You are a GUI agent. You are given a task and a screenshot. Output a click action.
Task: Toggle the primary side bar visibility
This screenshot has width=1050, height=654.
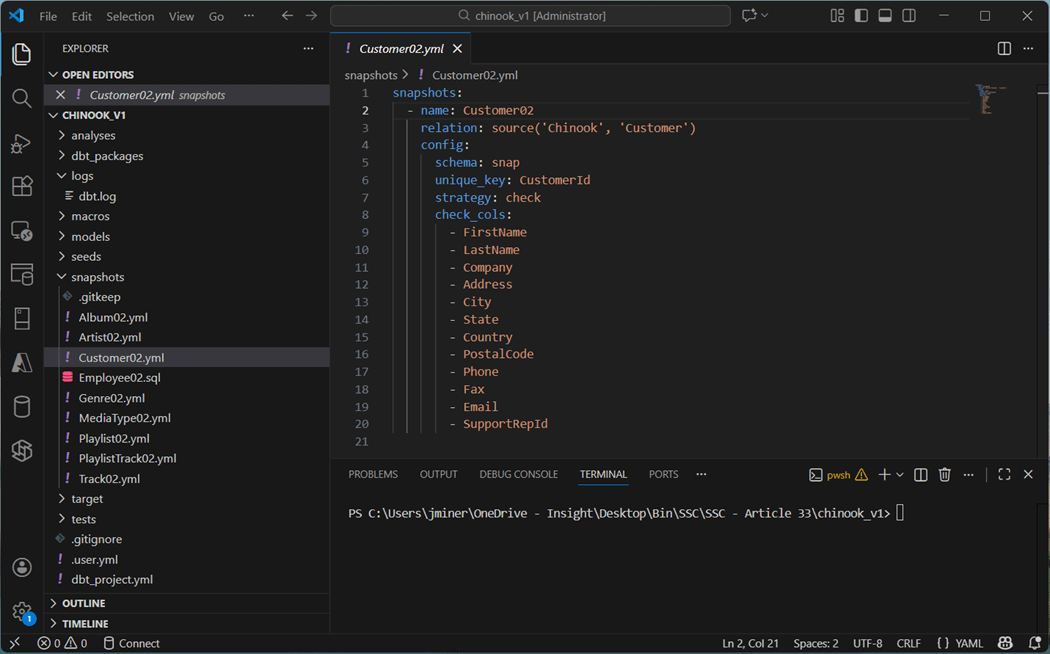861,16
